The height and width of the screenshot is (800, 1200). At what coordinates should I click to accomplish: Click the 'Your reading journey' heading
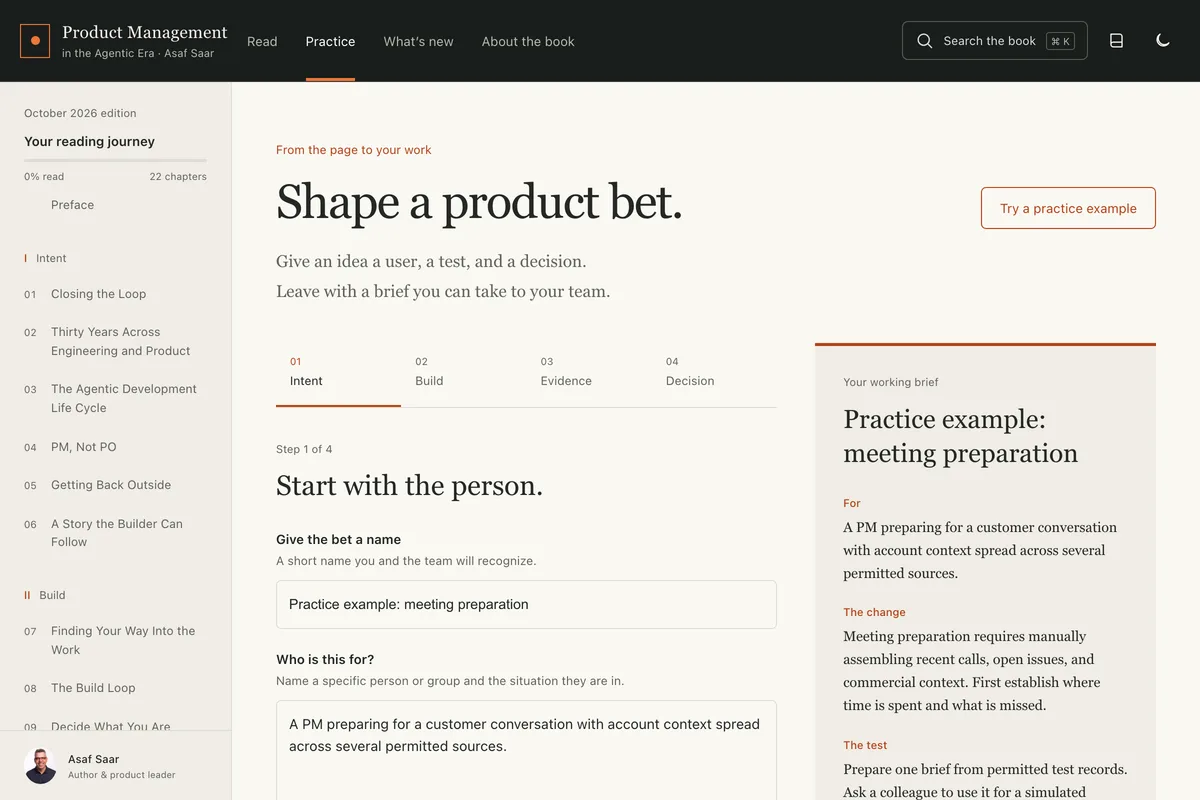click(x=89, y=141)
